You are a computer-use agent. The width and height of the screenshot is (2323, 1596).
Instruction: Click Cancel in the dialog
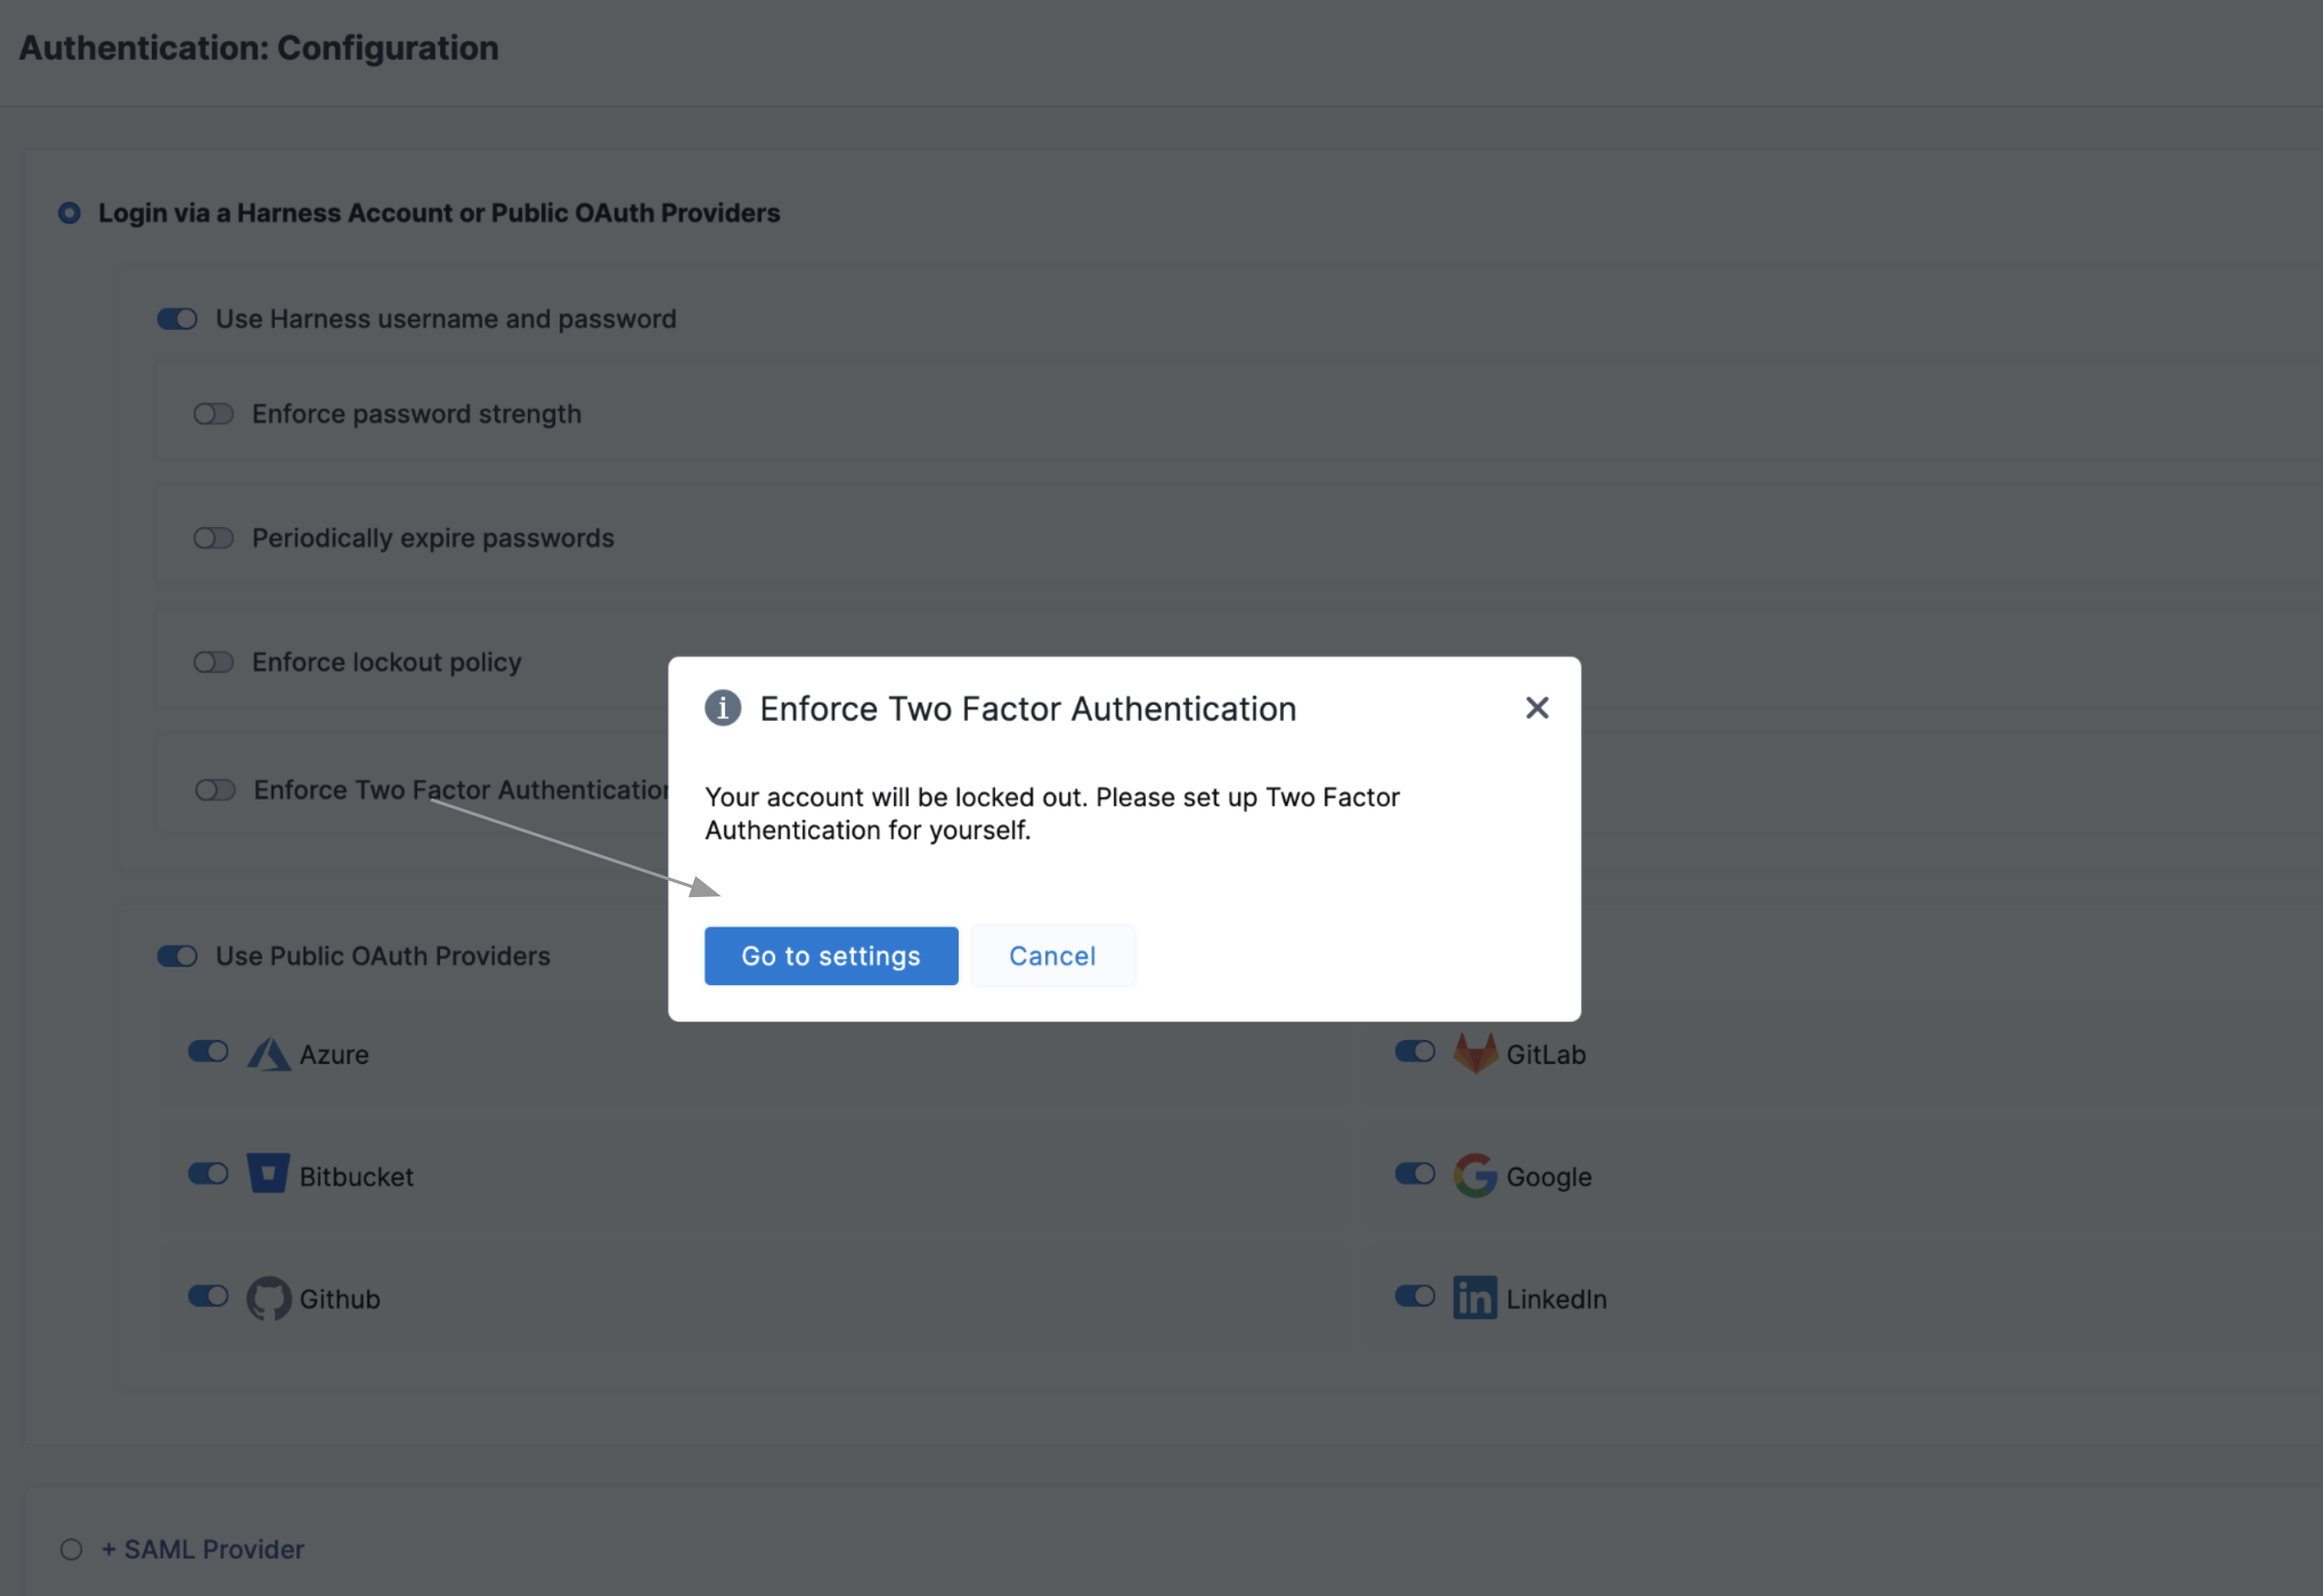[x=1052, y=956]
